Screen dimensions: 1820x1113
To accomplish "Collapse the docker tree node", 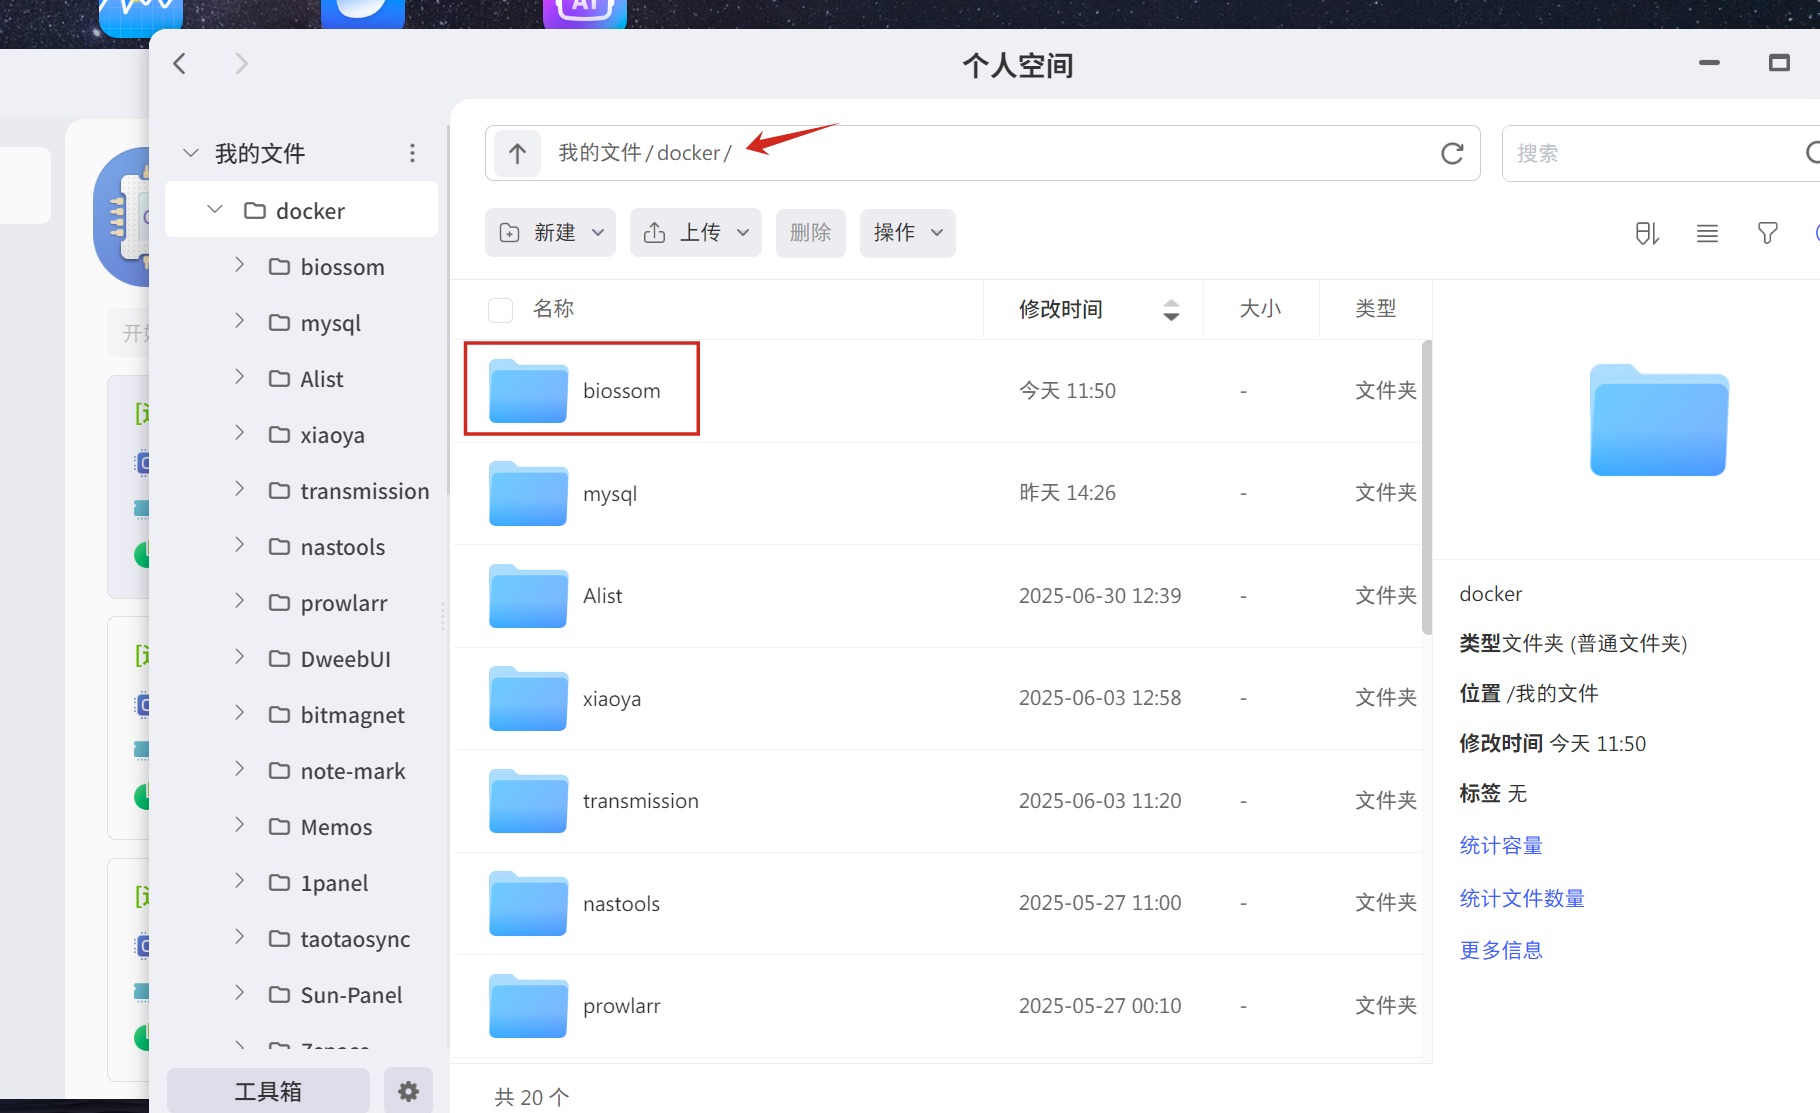I will (x=215, y=210).
